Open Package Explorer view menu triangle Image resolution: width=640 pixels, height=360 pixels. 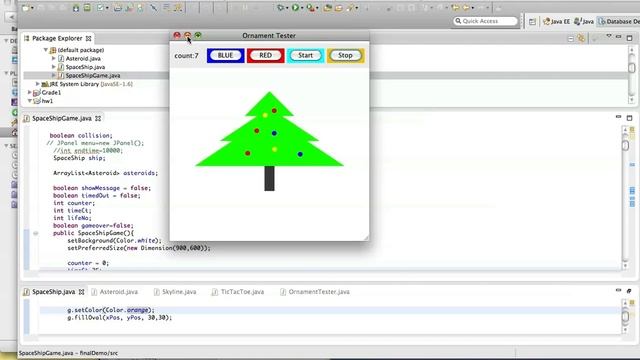coord(609,36)
